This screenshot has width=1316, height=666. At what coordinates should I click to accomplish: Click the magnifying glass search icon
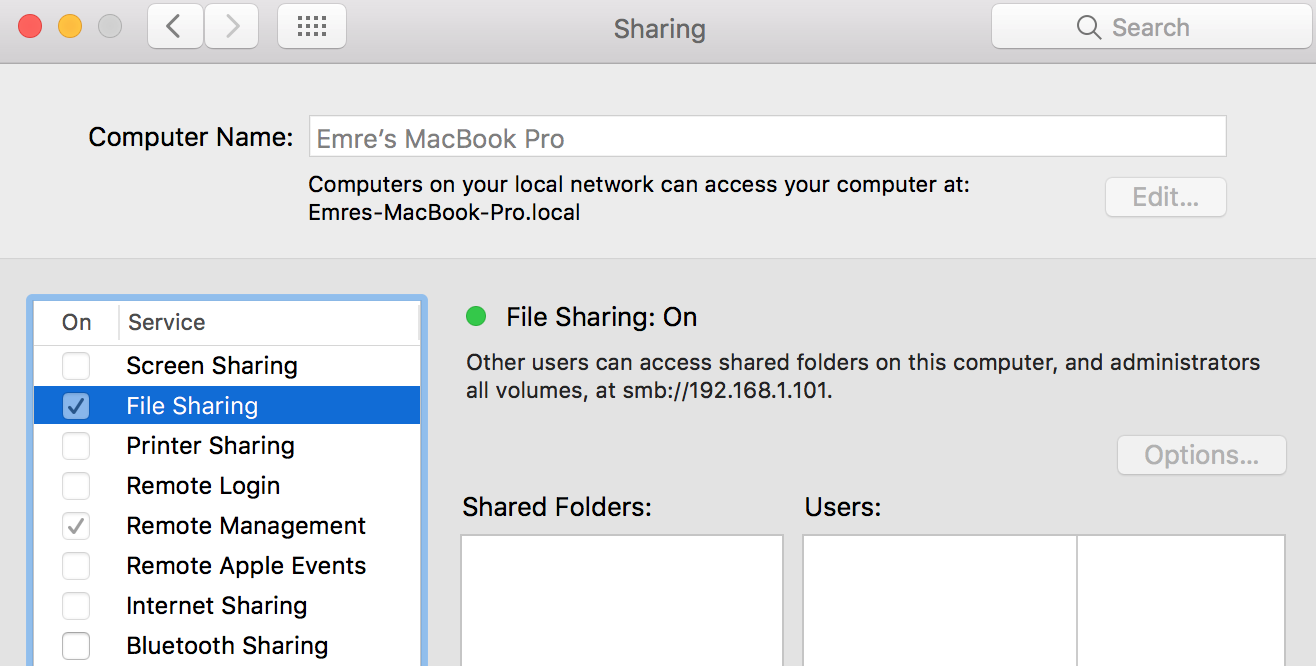(1089, 27)
